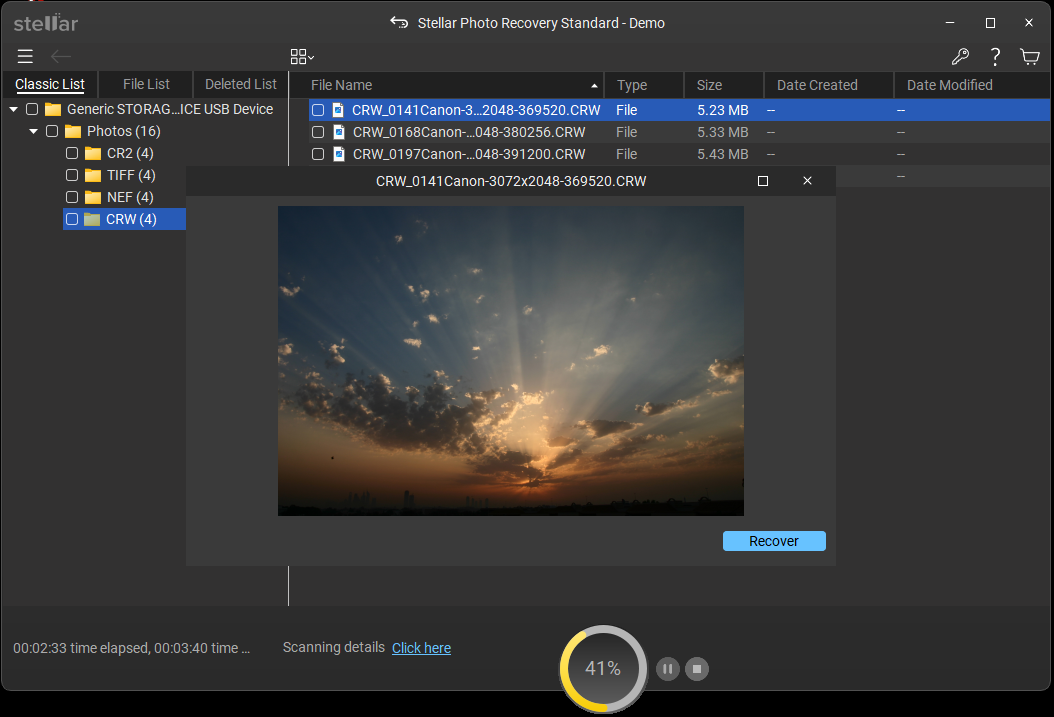Screen dimensions: 1054x717
Task: Collapse the Photos (16) tree node
Action: [x=33, y=131]
